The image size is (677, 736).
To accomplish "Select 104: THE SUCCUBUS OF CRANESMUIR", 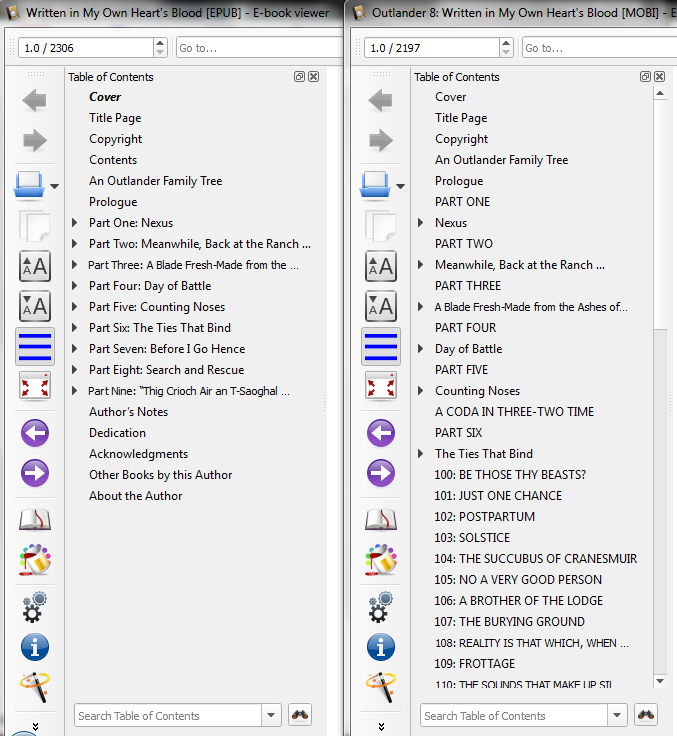I will 536,559.
